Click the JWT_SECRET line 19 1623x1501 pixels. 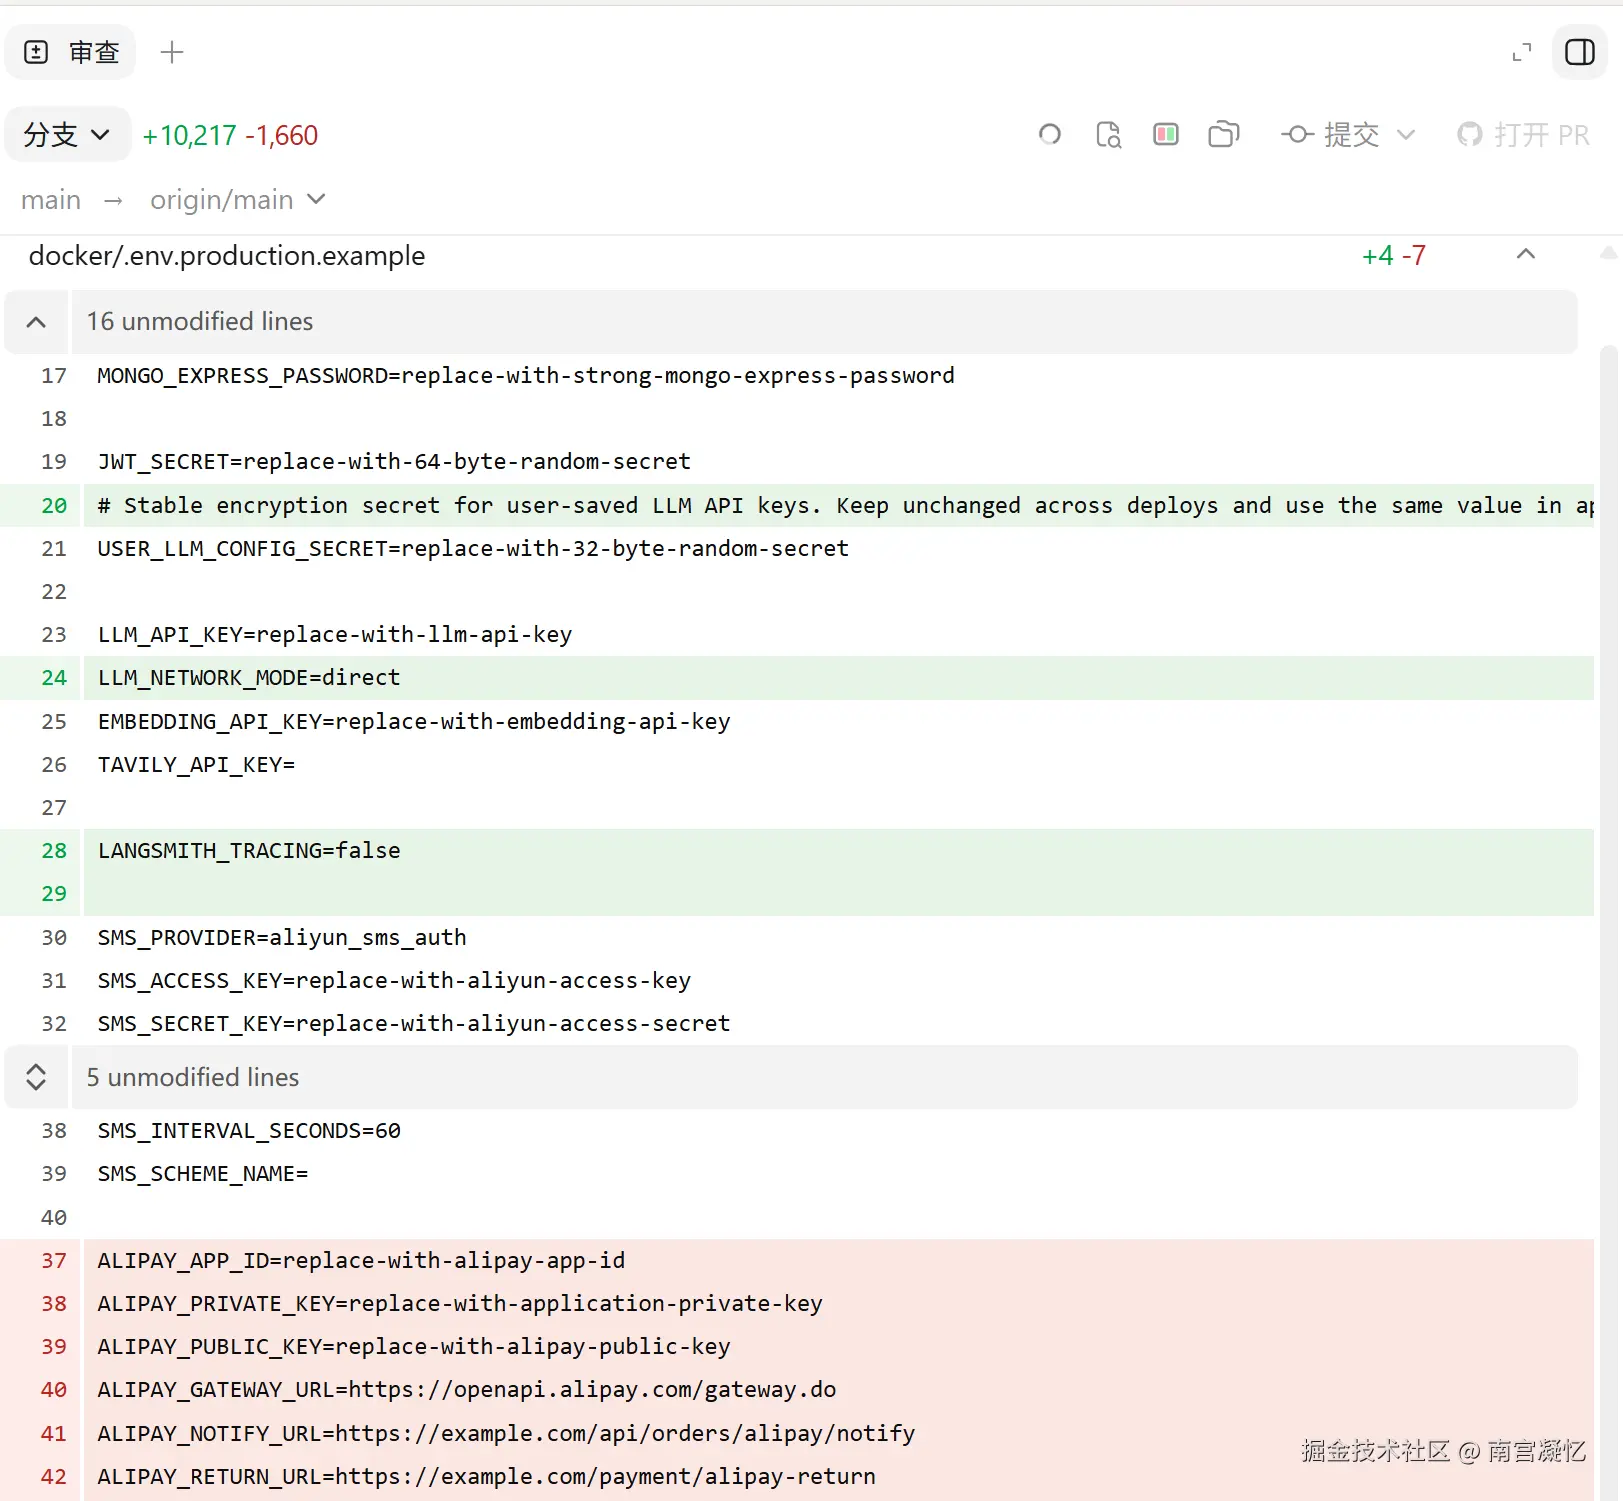point(394,462)
